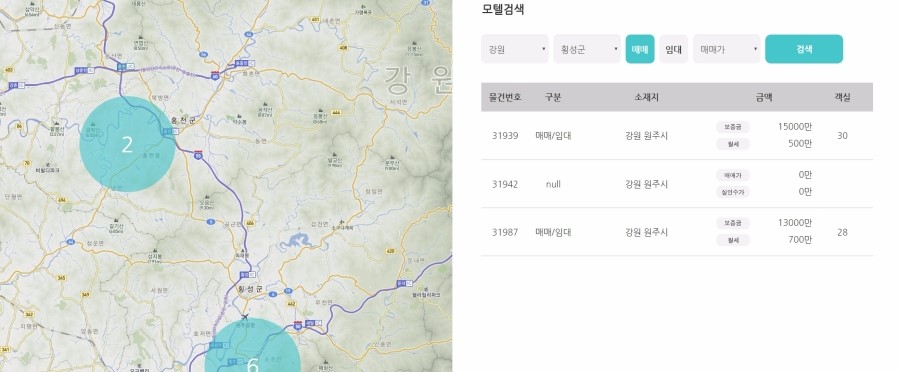Click 강원 원주시 location in row 31939
The image size is (900, 372).
(646, 136)
